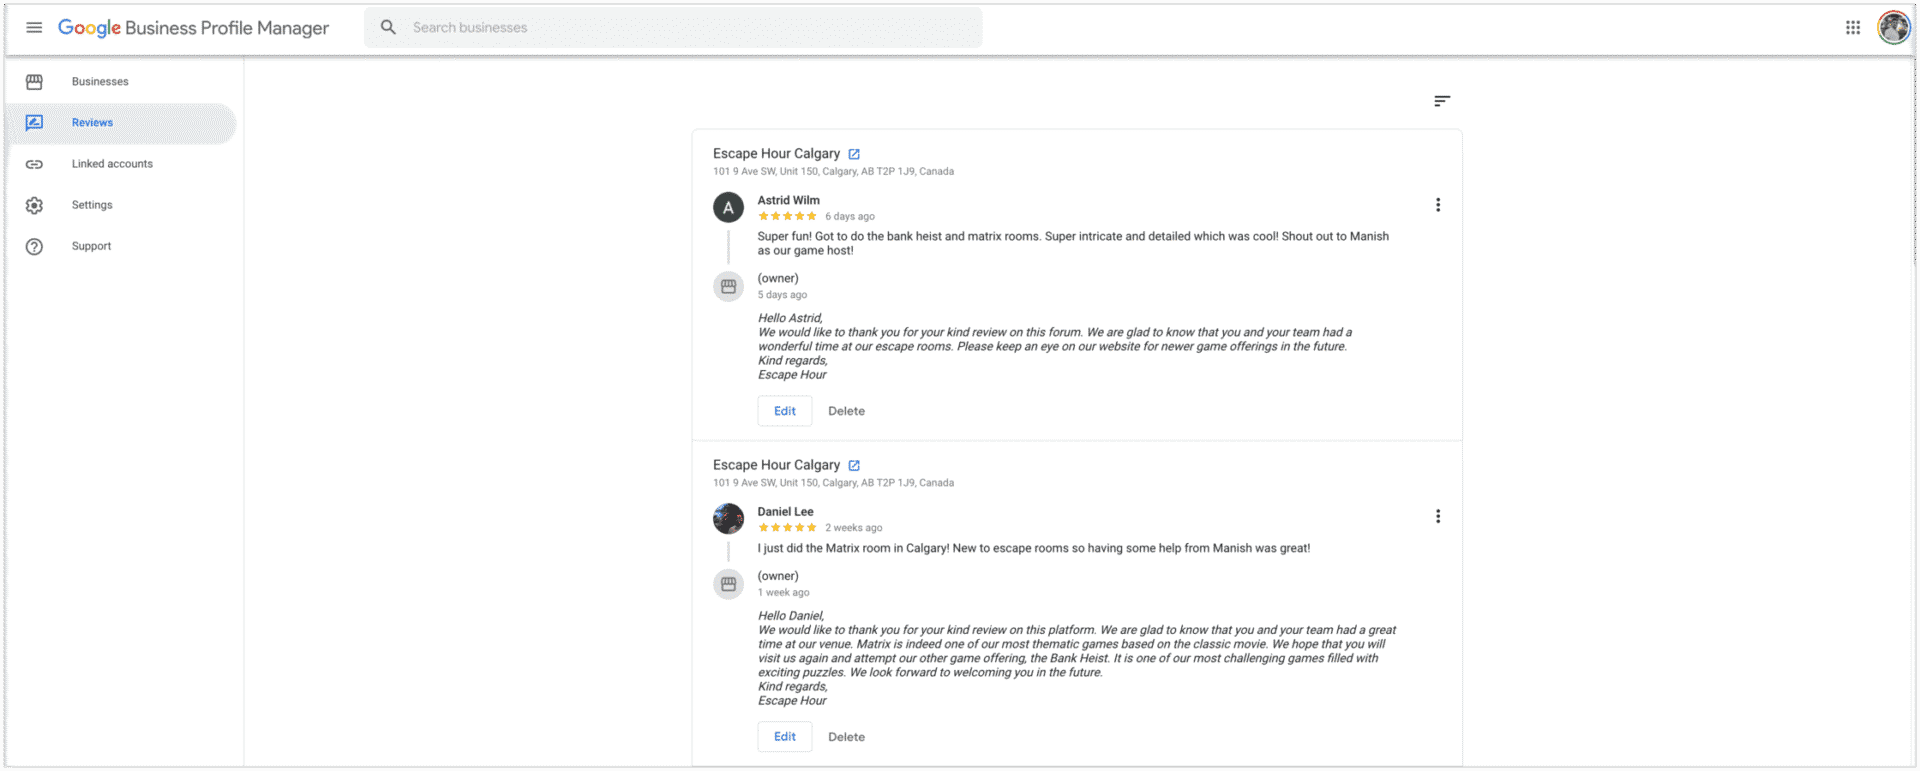This screenshot has width=1920, height=771.
Task: Open the navigation hamburger menu
Action: 34,27
